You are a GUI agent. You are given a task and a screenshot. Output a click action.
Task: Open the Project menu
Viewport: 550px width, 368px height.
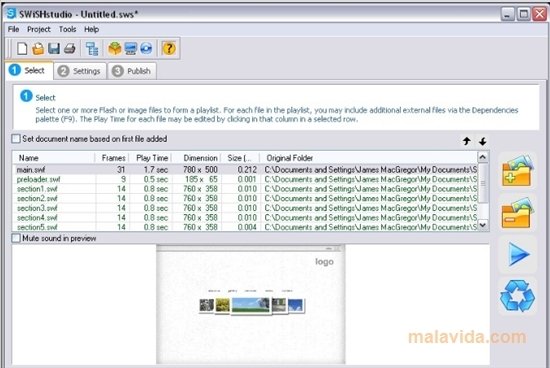(x=39, y=29)
